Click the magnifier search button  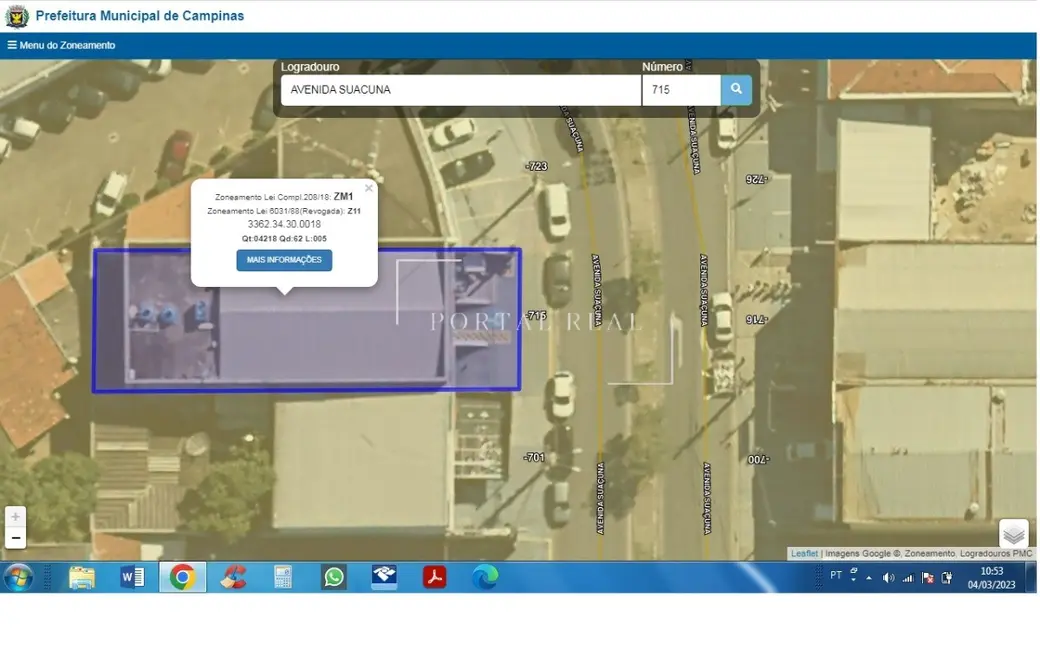tap(736, 90)
